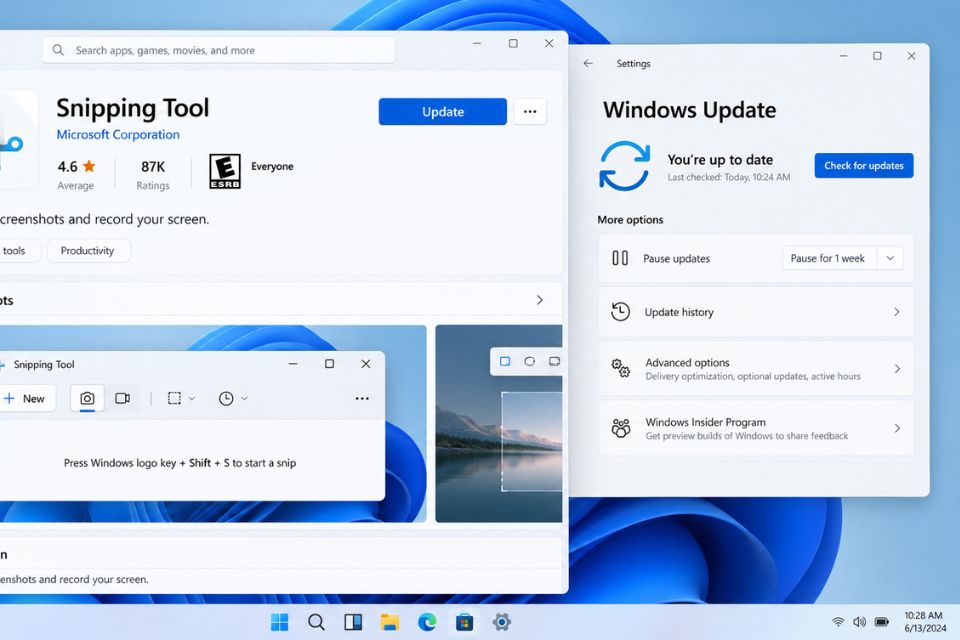This screenshot has width=960, height=640.
Task: Click the orange rating star icon
Action: click(x=89, y=166)
